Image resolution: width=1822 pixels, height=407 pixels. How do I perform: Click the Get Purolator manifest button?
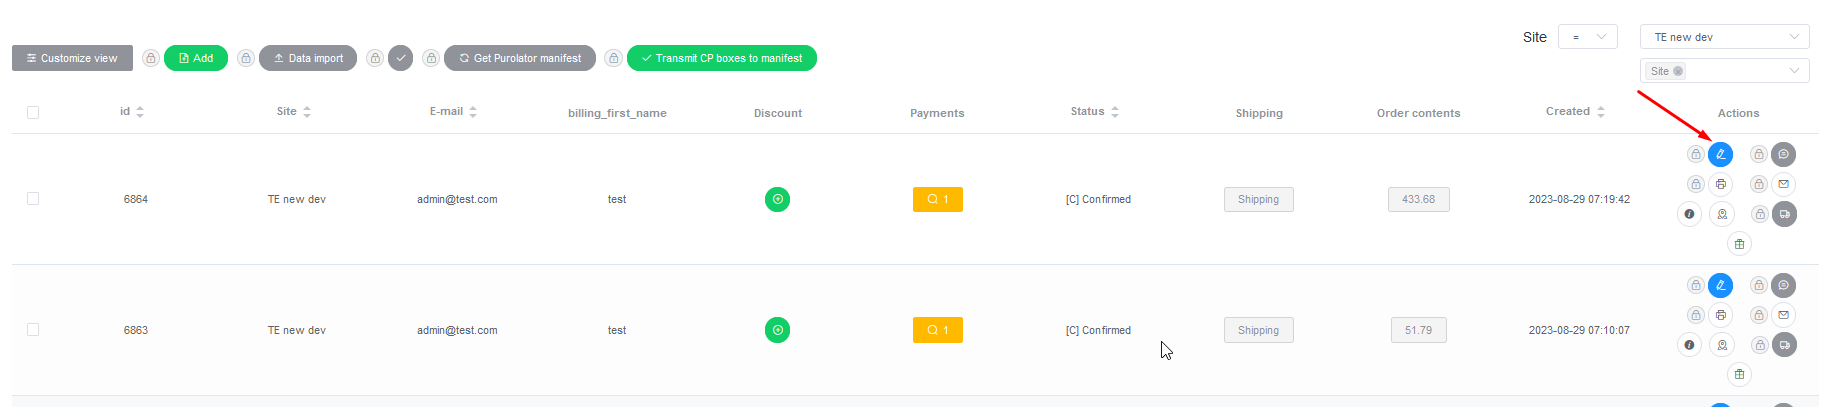pos(520,58)
